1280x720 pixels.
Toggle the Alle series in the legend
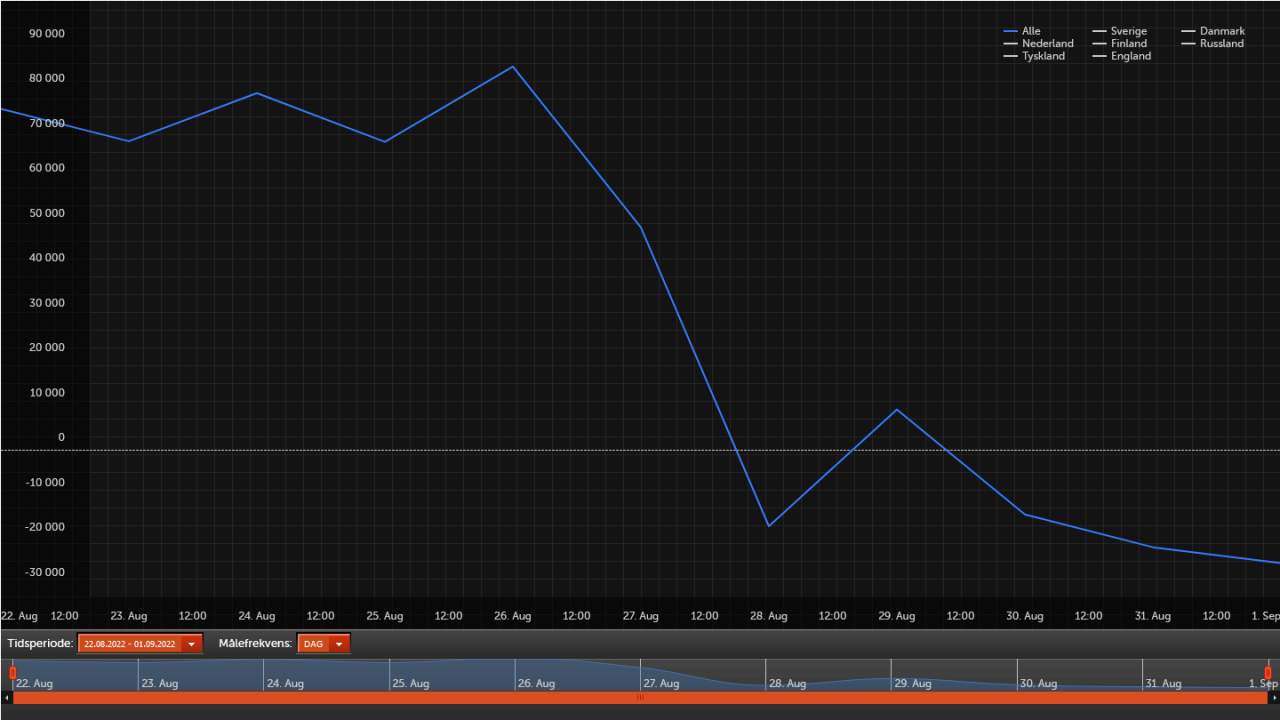click(1022, 31)
